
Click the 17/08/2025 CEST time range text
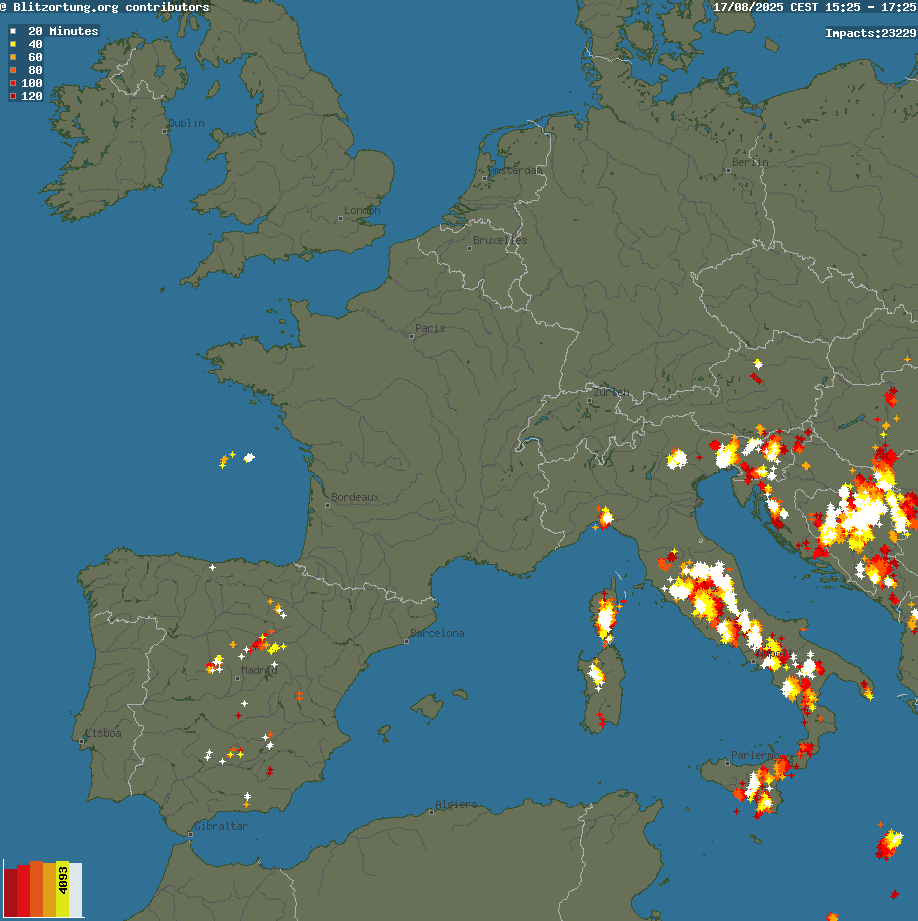(x=815, y=7)
